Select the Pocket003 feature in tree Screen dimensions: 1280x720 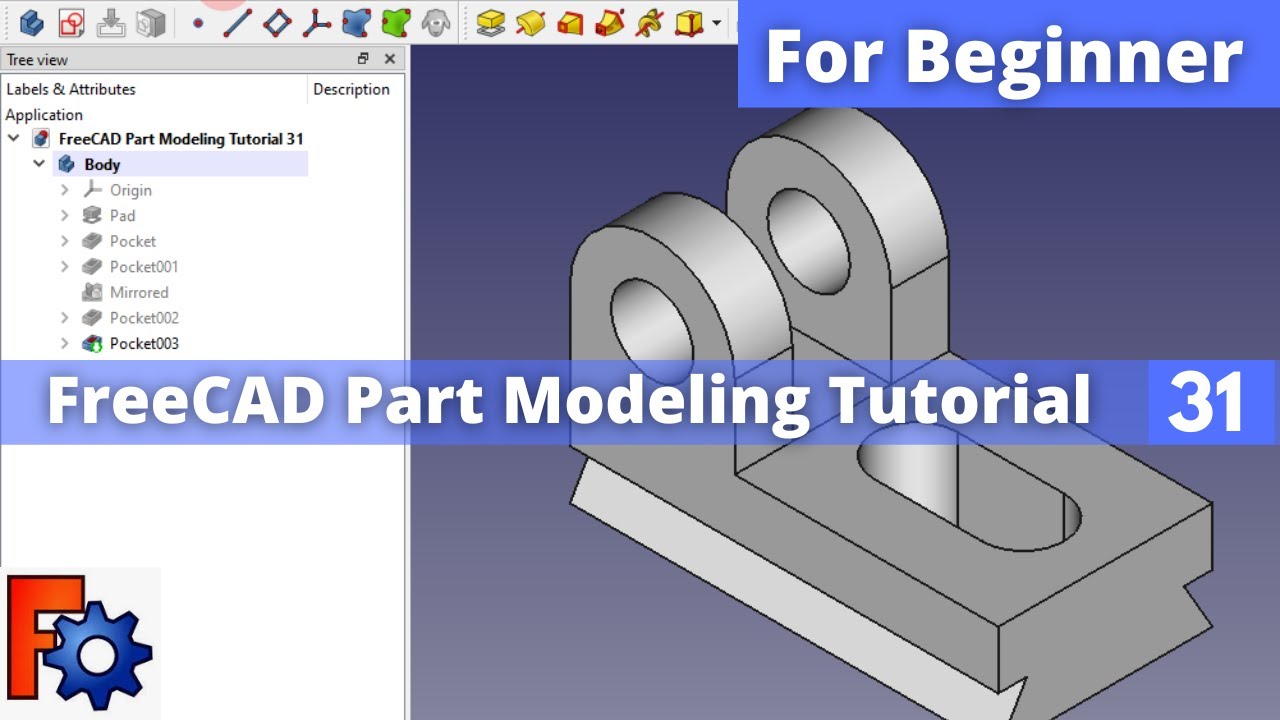[x=144, y=343]
